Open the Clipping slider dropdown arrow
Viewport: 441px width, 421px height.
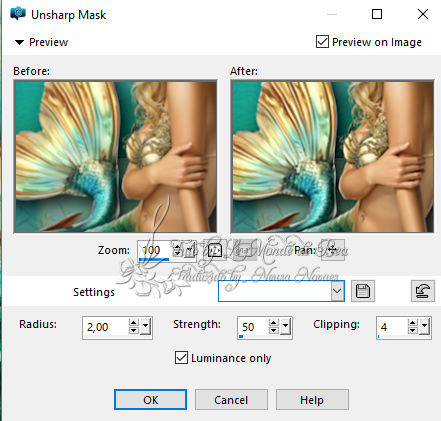(x=424, y=326)
